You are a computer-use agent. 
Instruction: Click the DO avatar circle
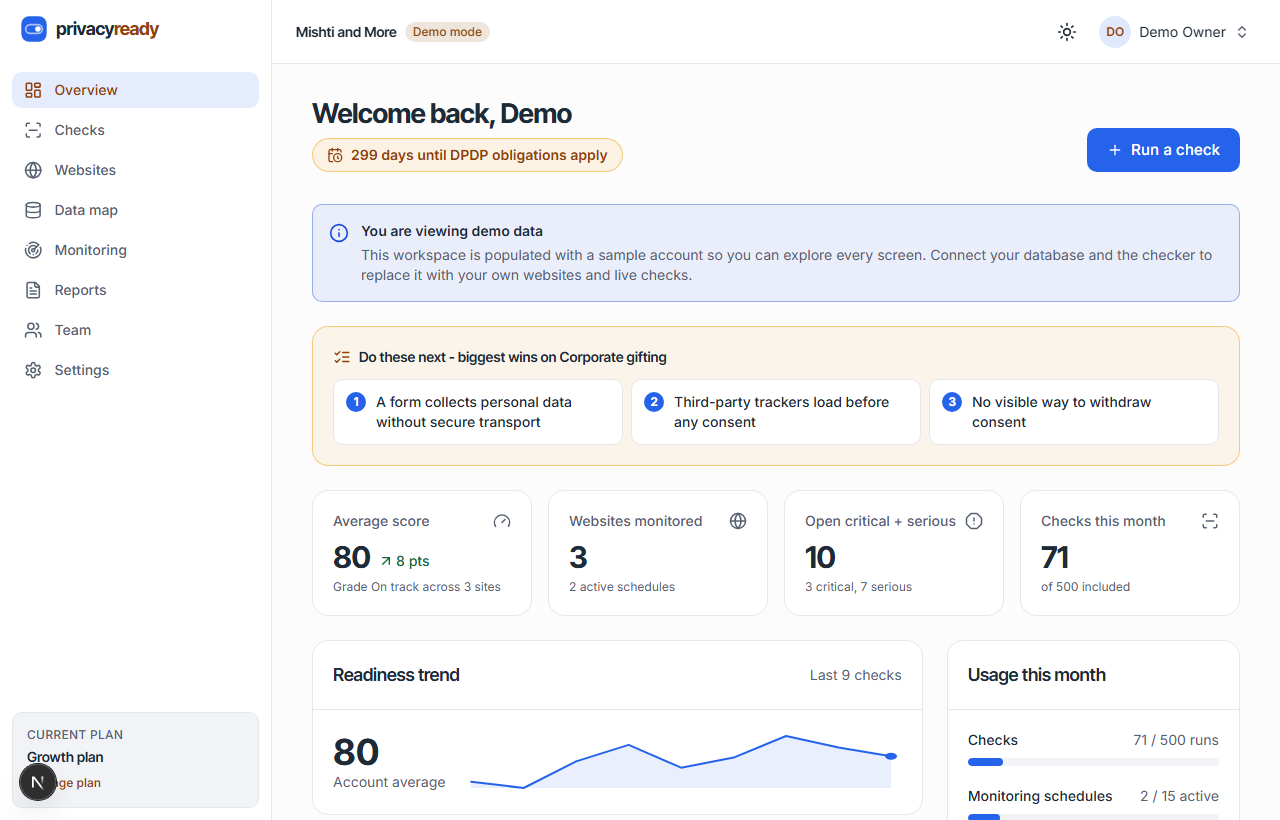[x=1115, y=32]
